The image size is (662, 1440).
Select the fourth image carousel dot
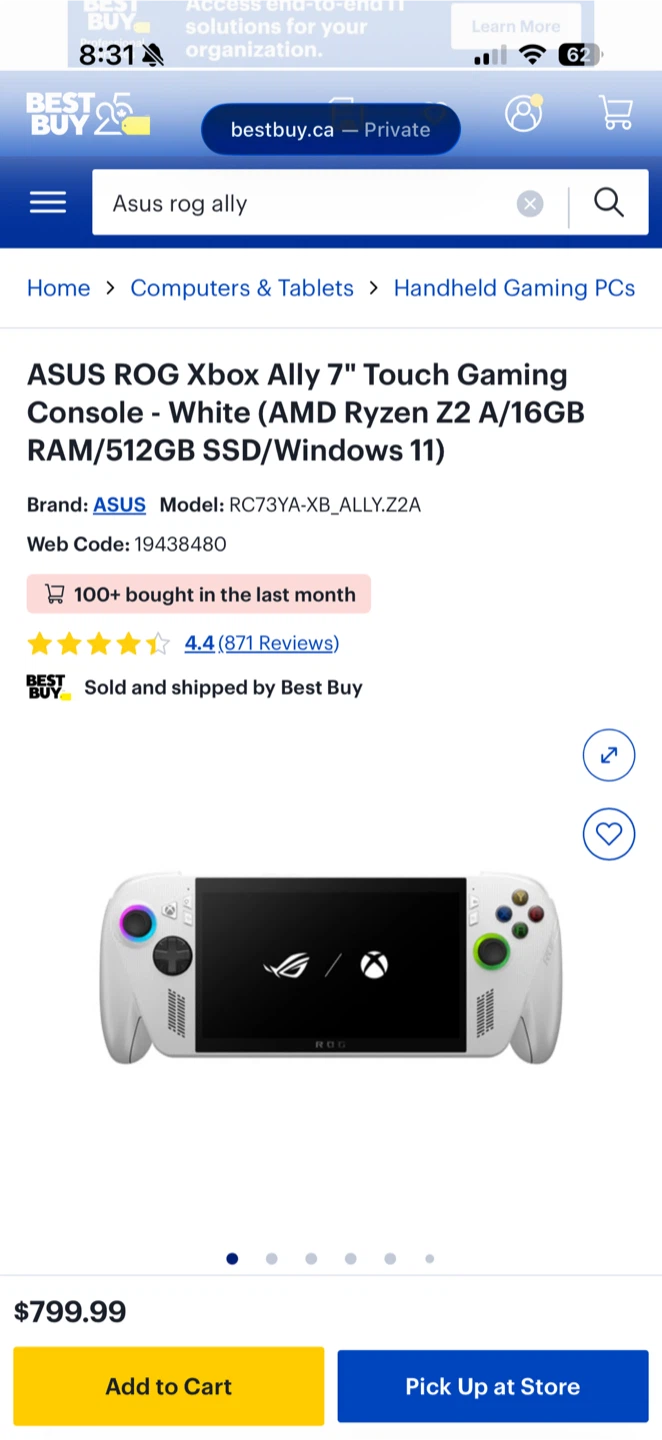click(x=350, y=1259)
